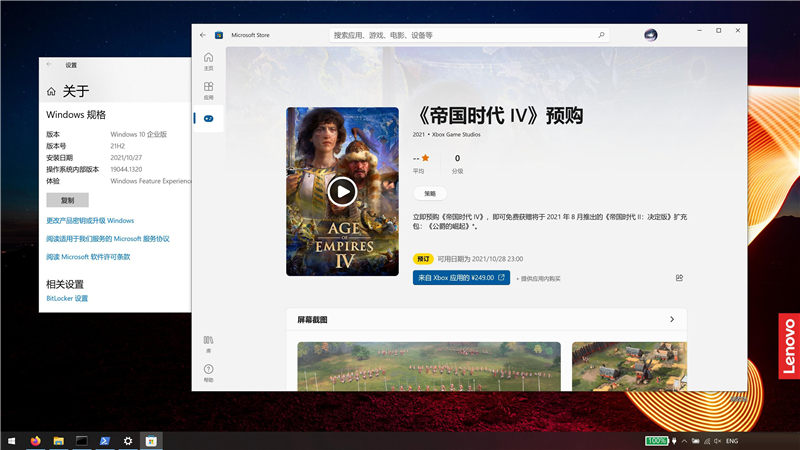The height and width of the screenshot is (450, 800).
Task: Click the 策略 (Strategy) genre tag
Action: tap(429, 194)
